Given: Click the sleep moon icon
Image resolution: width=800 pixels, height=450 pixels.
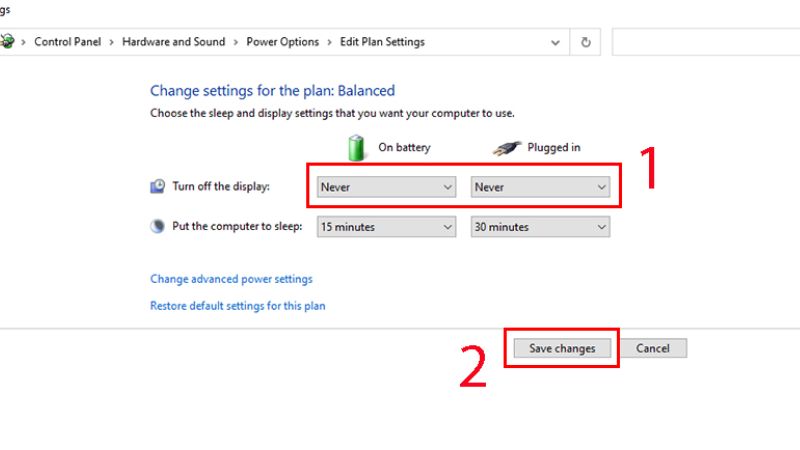Looking at the screenshot, I should (x=158, y=227).
